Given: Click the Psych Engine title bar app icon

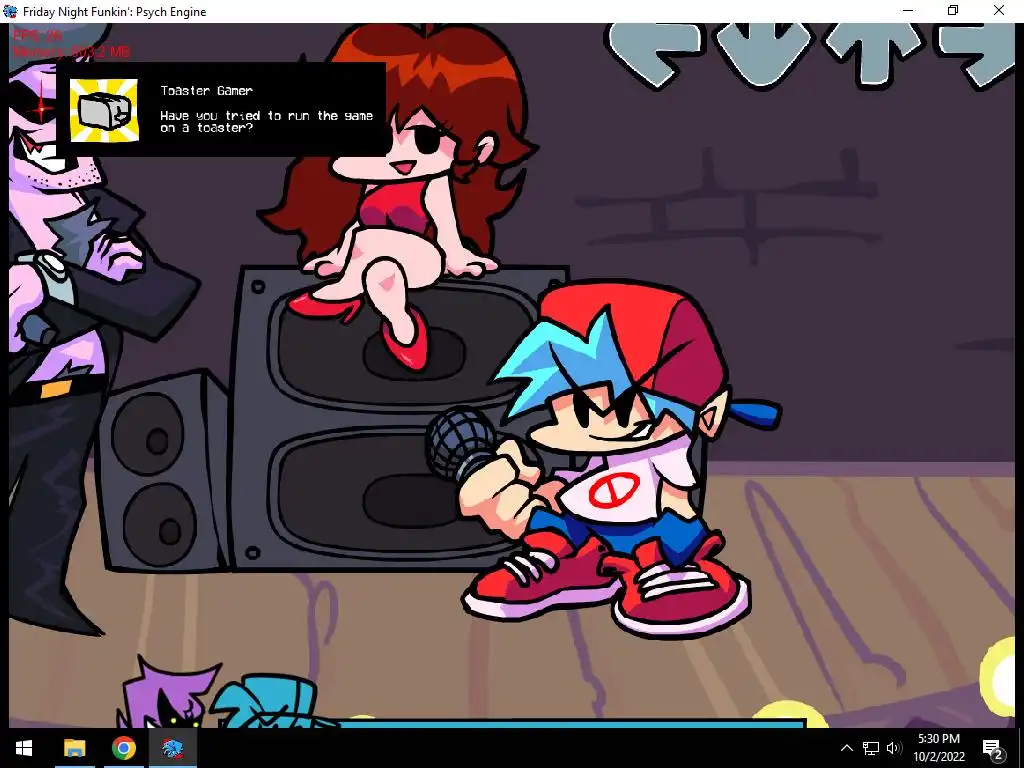Looking at the screenshot, I should point(10,11).
